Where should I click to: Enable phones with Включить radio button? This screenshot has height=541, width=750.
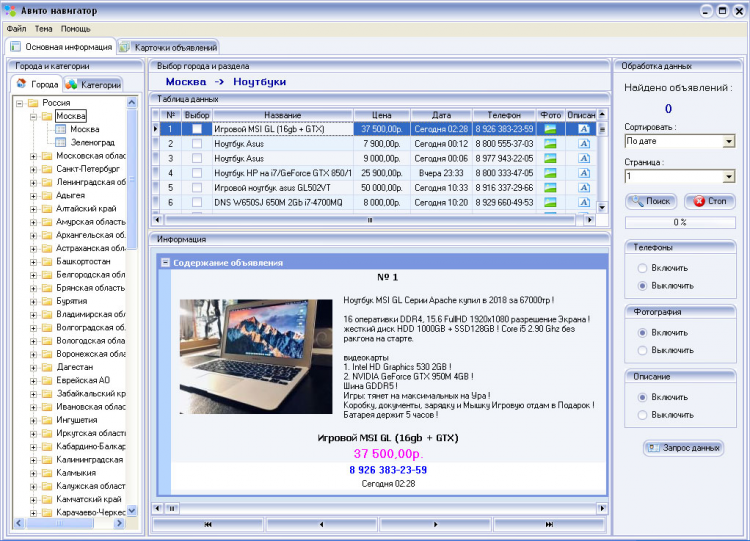tap(642, 268)
